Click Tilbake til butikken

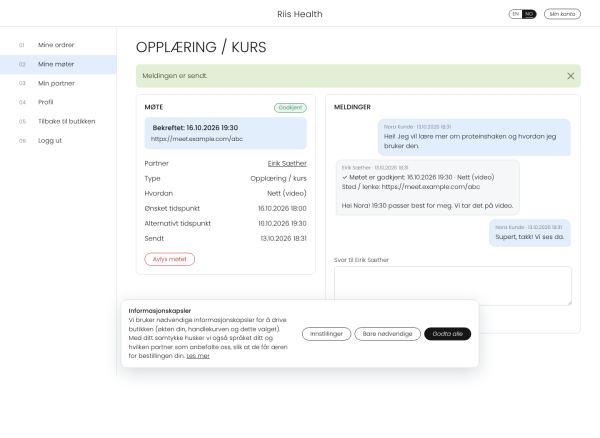[58, 121]
